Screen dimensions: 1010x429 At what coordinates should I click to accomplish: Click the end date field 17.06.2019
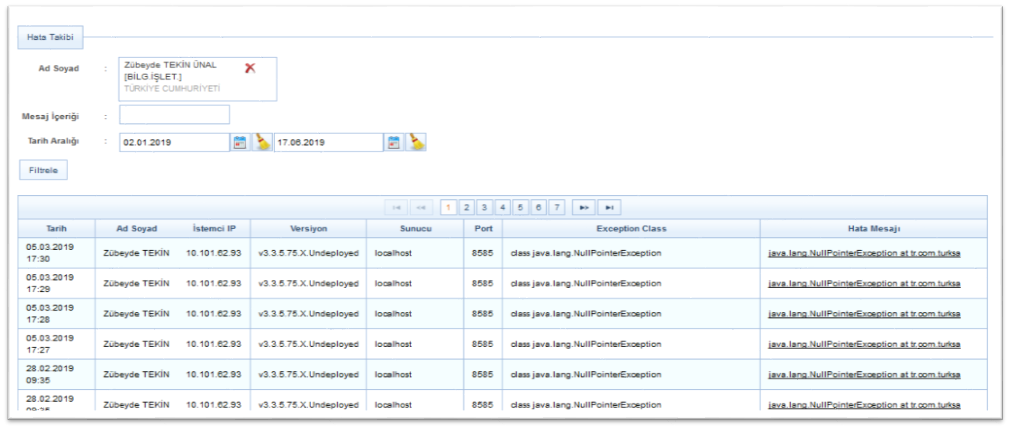pyautogui.click(x=328, y=142)
